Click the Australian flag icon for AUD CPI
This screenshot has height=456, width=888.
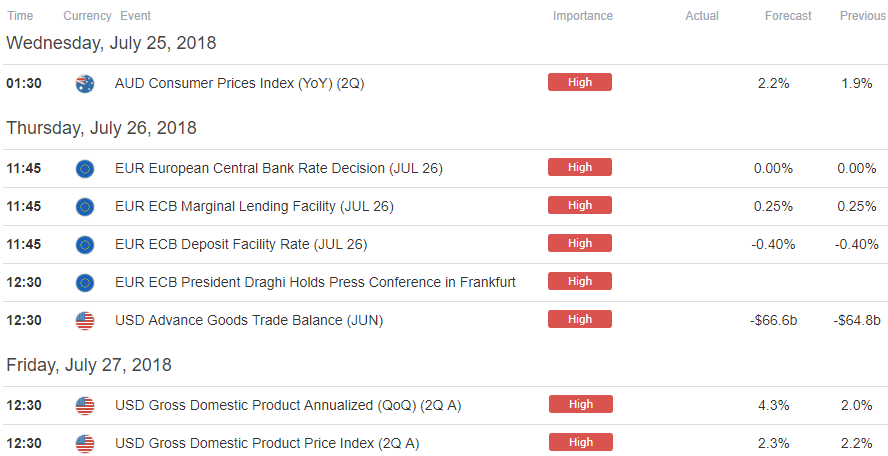(x=85, y=84)
